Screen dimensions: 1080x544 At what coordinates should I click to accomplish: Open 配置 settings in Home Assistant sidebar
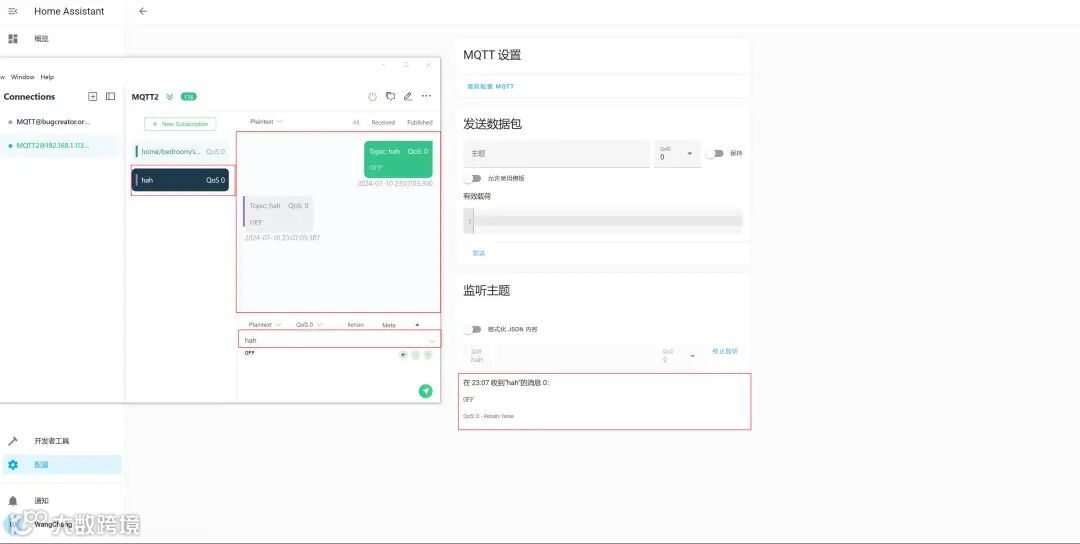(62, 465)
